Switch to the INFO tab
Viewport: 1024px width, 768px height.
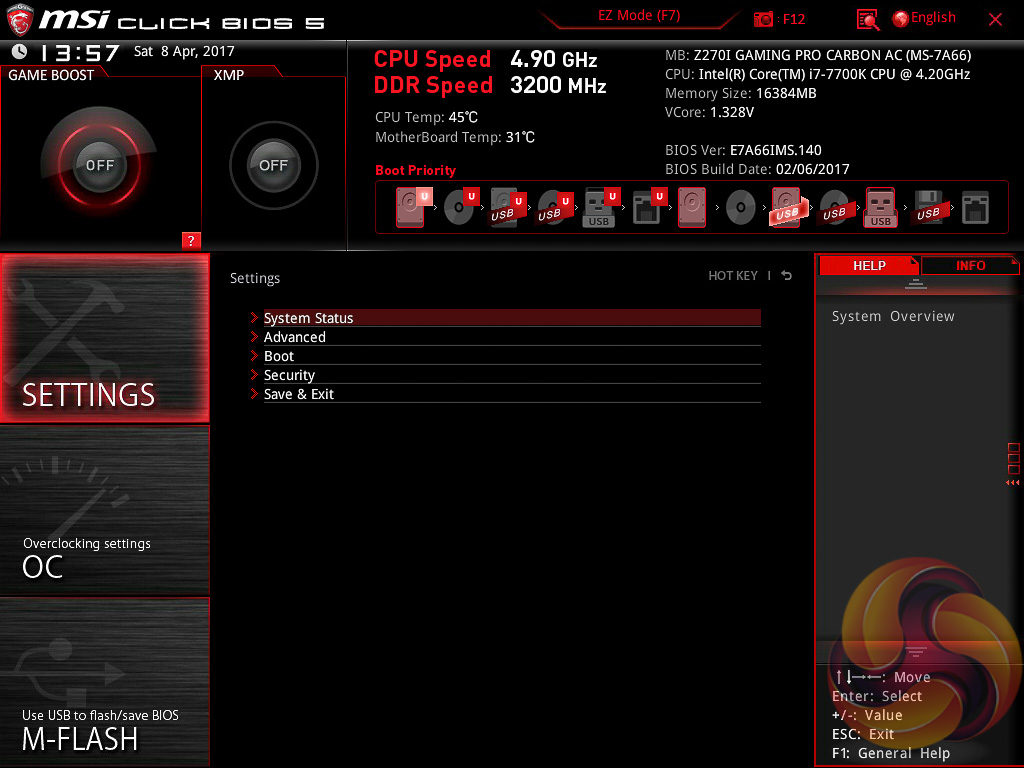click(970, 265)
